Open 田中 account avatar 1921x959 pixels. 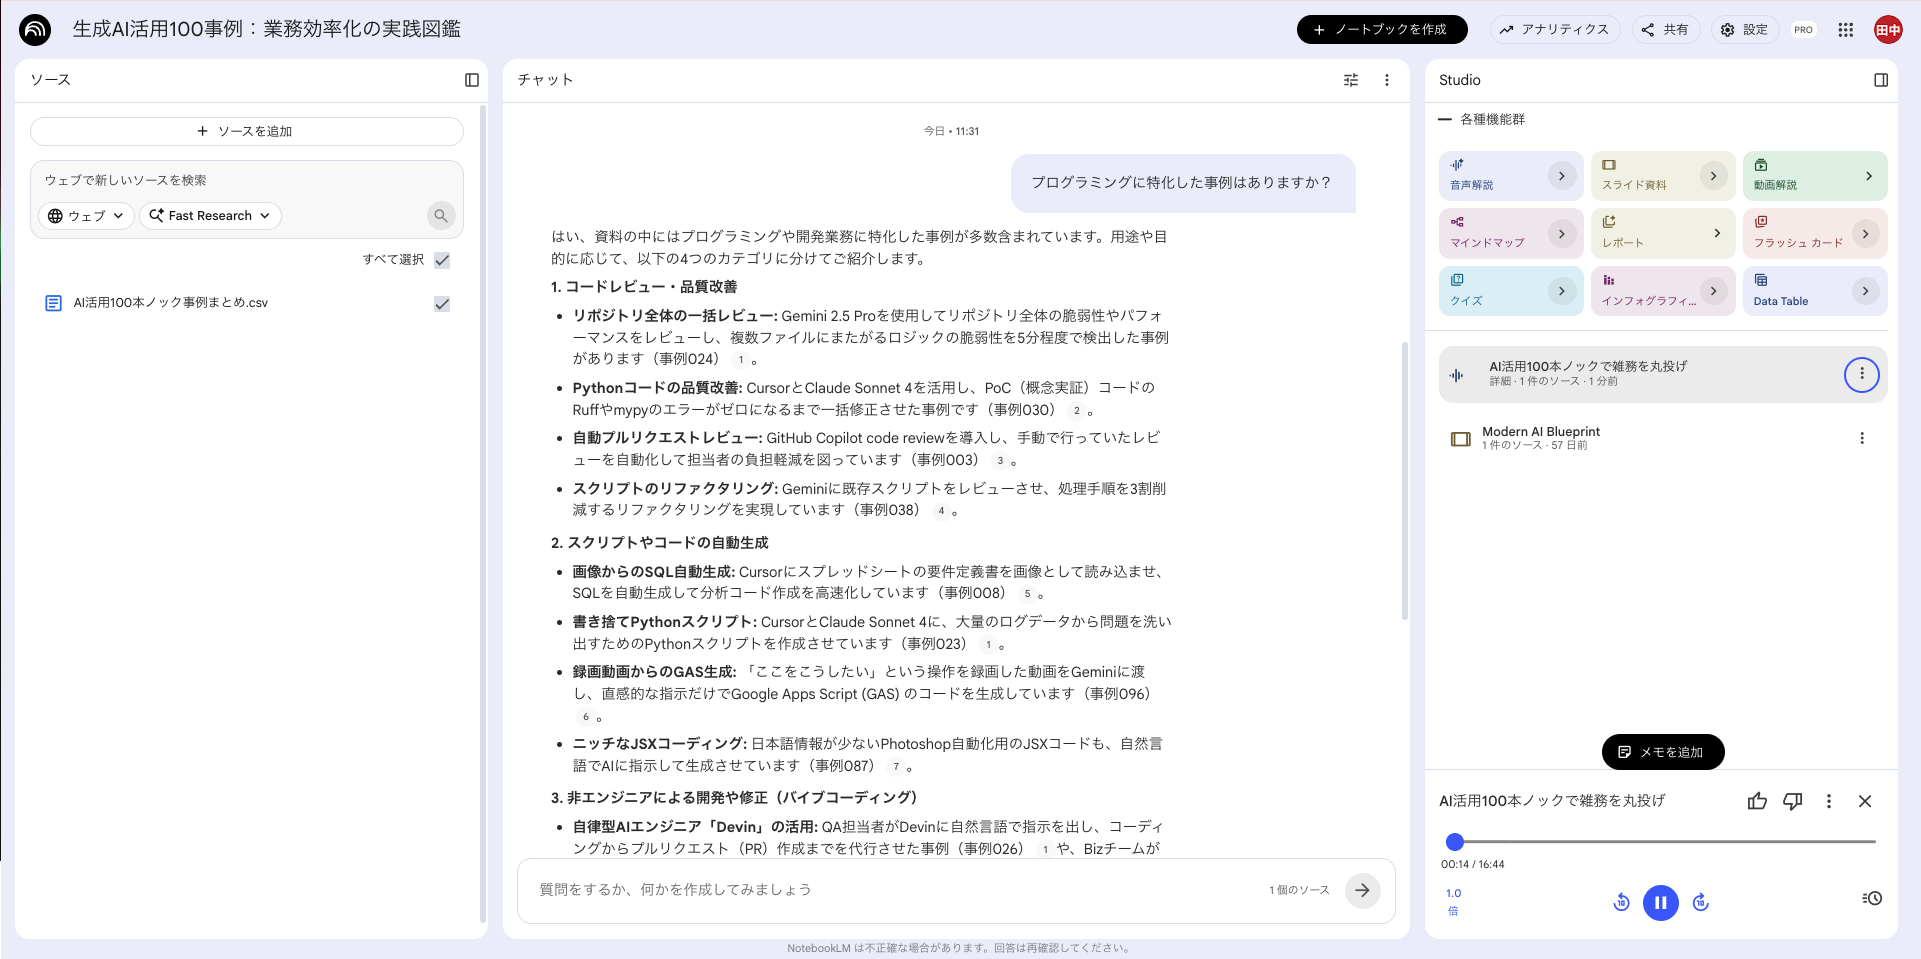(1888, 30)
